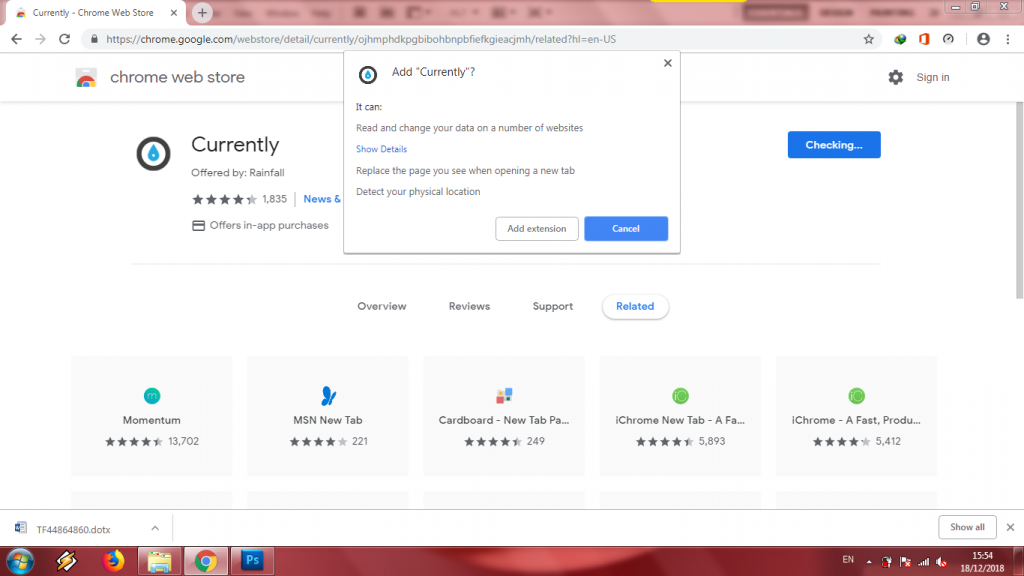Expand the download item options chevron
1024x576 pixels.
pyautogui.click(x=155, y=528)
